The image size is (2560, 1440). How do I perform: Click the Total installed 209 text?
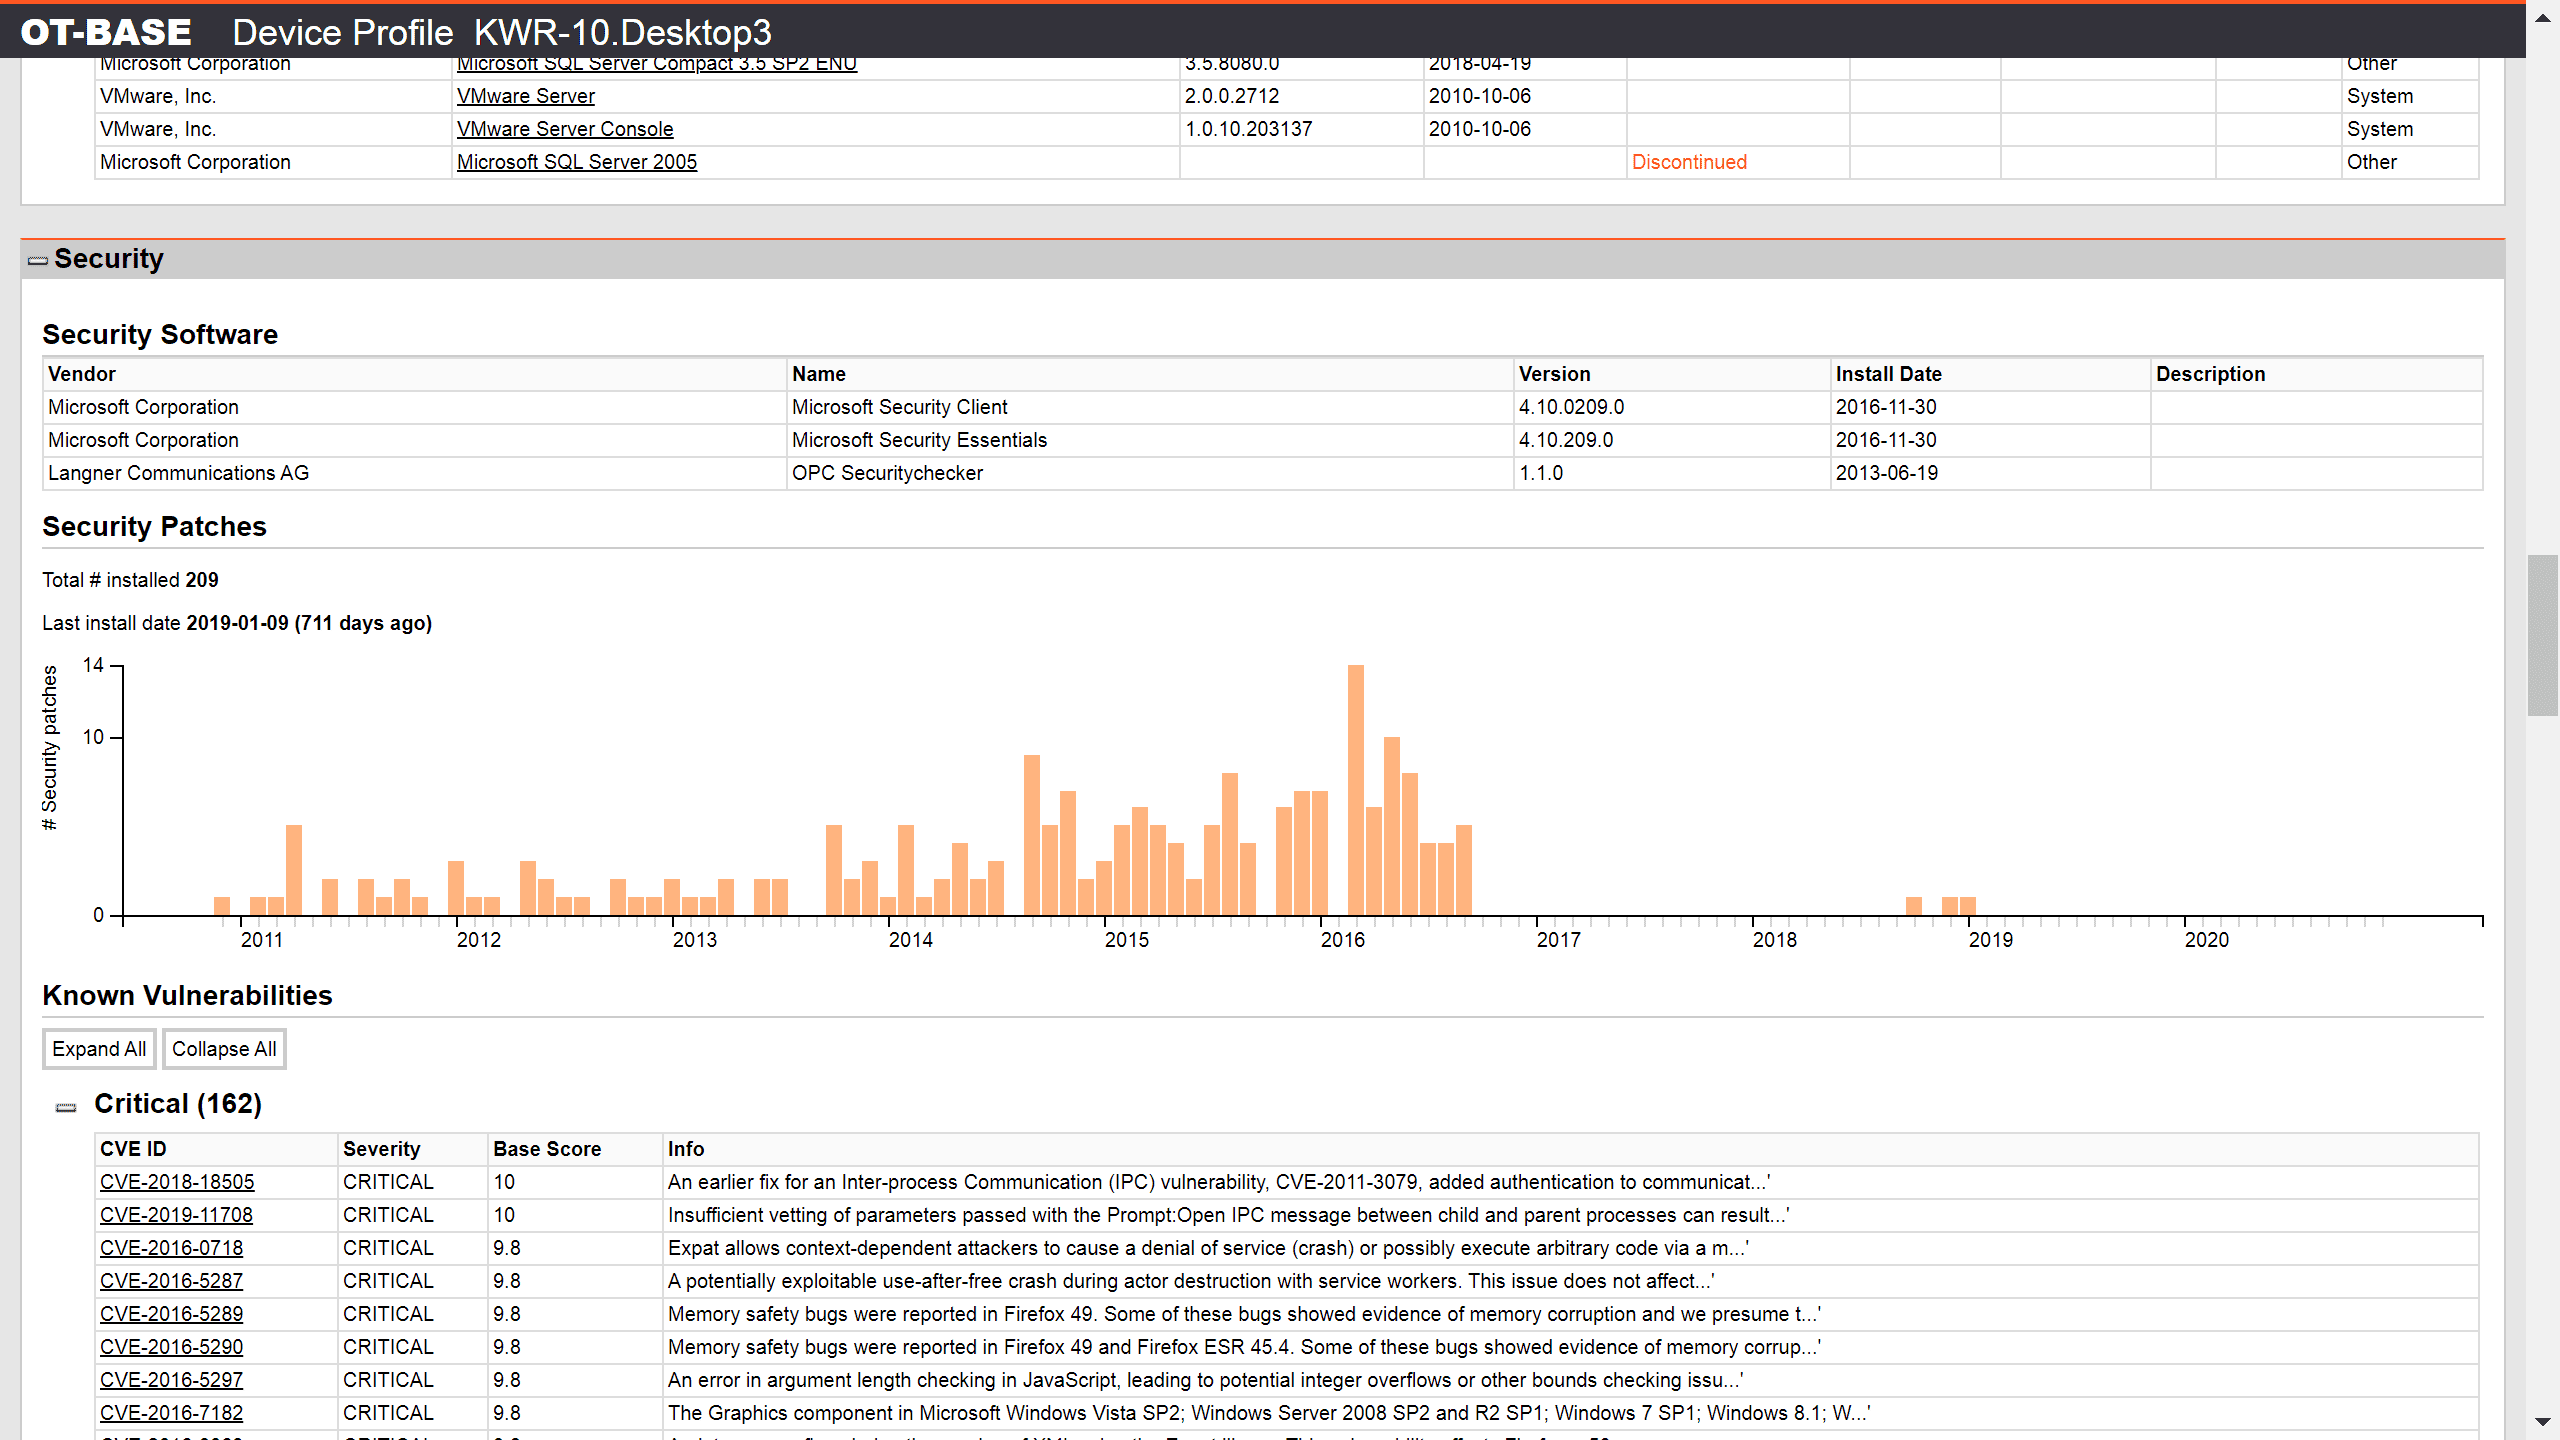pyautogui.click(x=130, y=580)
